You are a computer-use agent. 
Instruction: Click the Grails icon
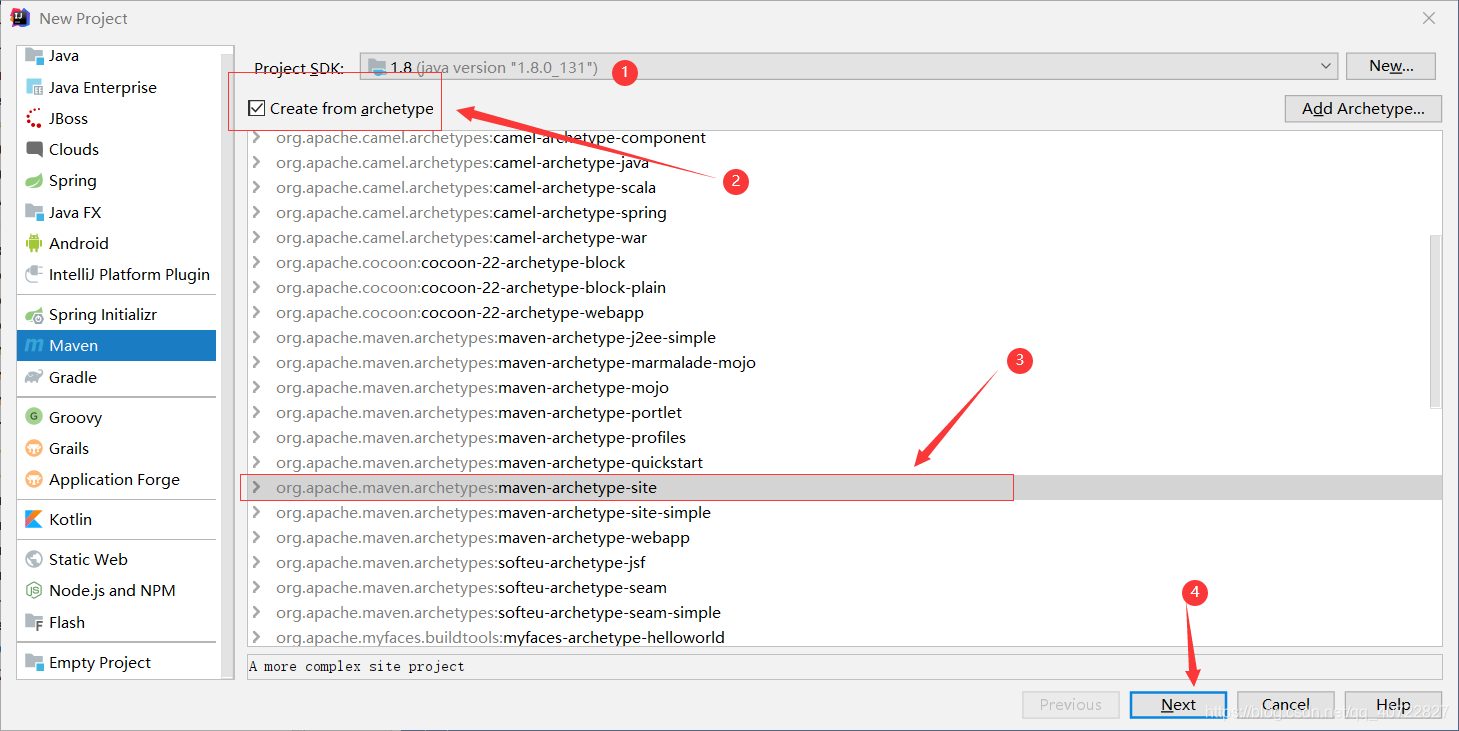tap(34, 448)
